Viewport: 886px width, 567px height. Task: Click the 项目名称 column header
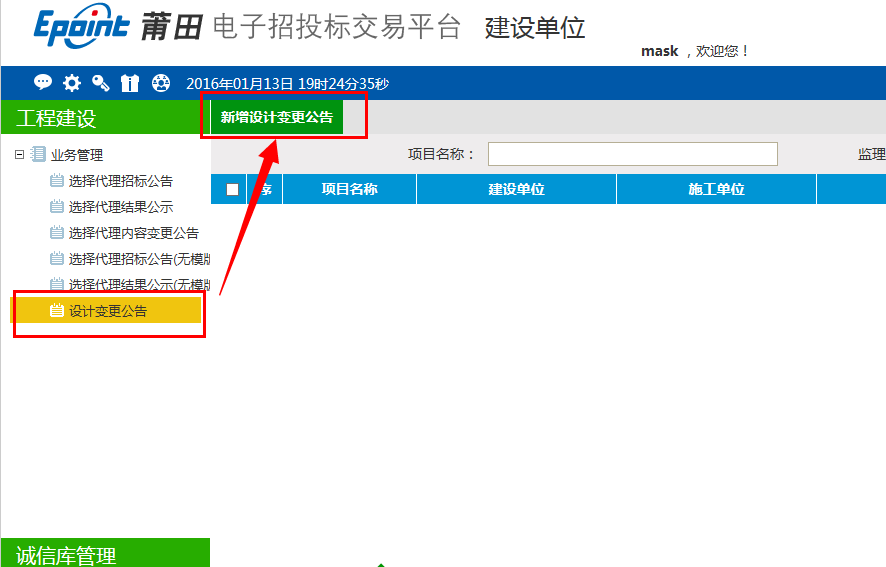[349, 189]
